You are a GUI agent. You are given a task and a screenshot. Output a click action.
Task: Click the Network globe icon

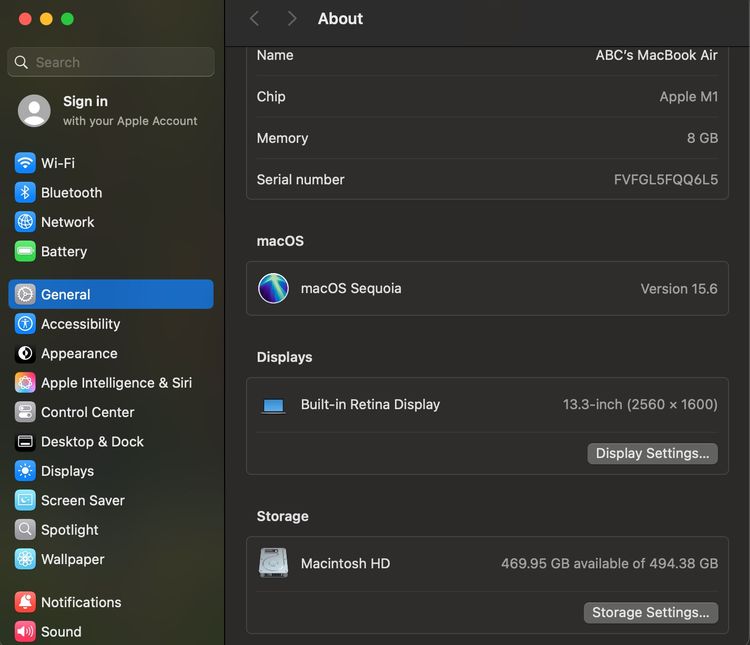coord(25,222)
